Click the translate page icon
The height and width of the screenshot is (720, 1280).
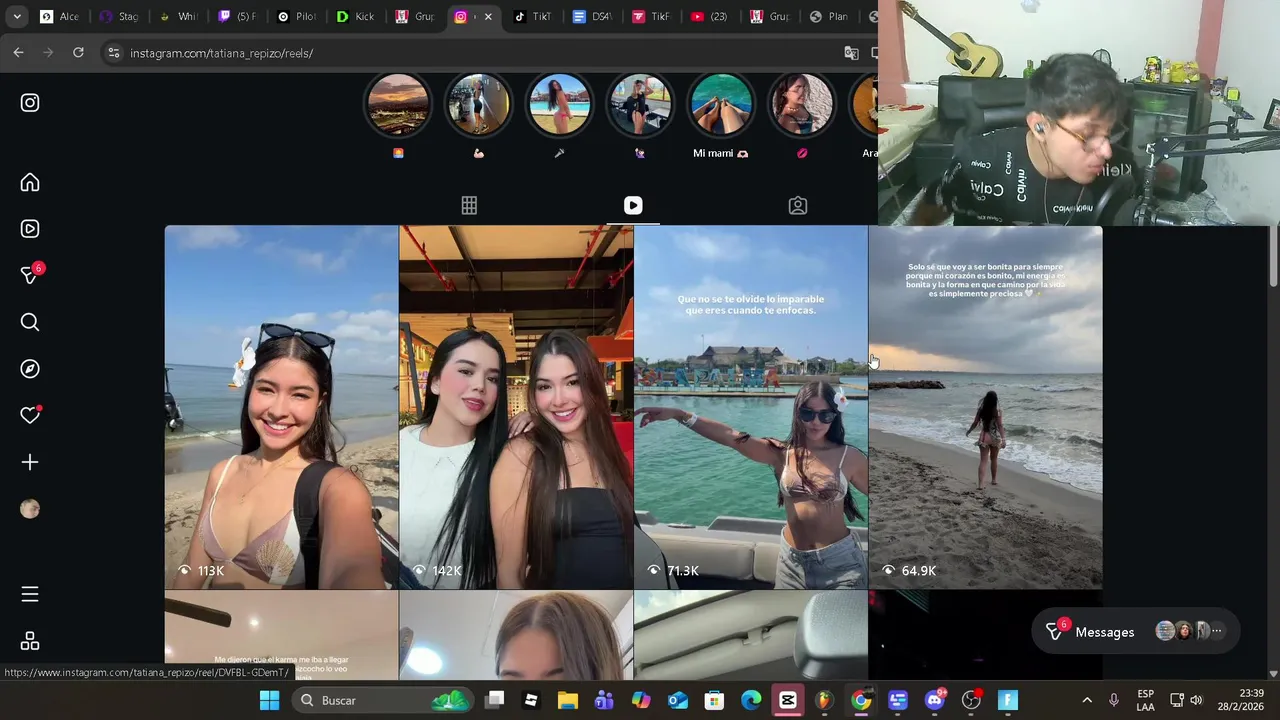851,53
